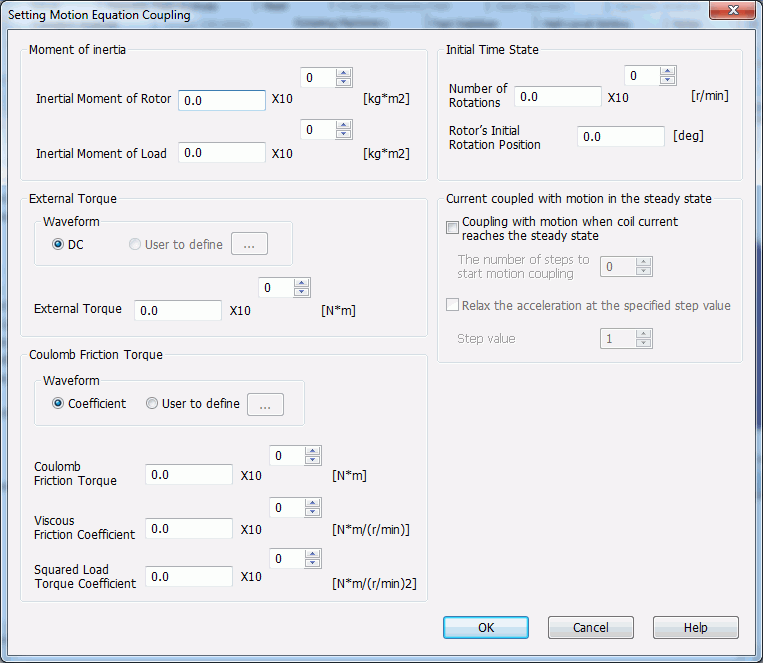The height and width of the screenshot is (663, 763).
Task: Decrease Coulomb Friction Torque exponent spinner
Action: tap(313, 461)
